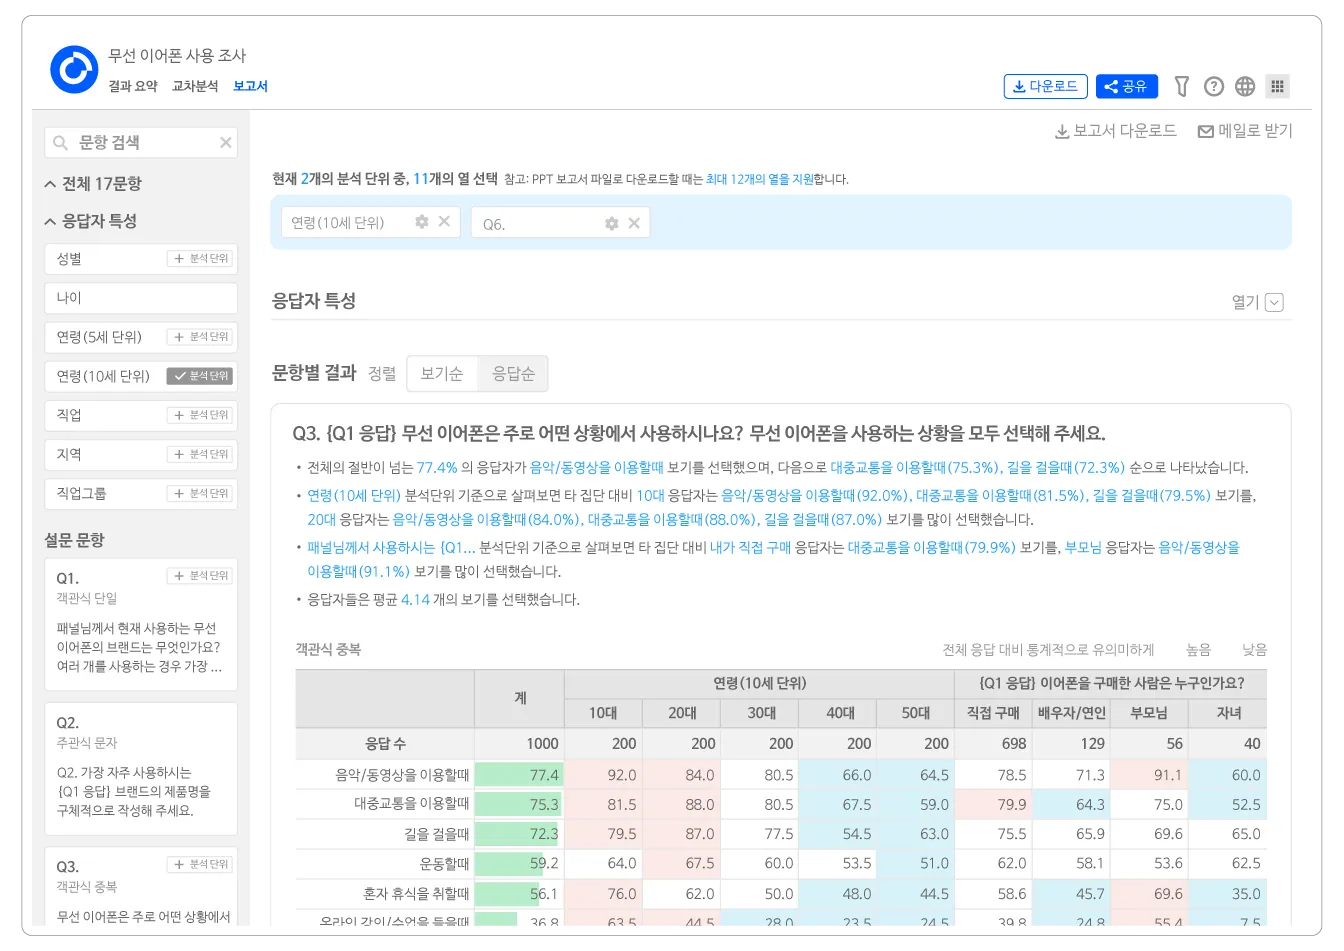Screen dimensions: 1344x951
Task: Clear the 문항 검색 search box
Action: click(226, 142)
